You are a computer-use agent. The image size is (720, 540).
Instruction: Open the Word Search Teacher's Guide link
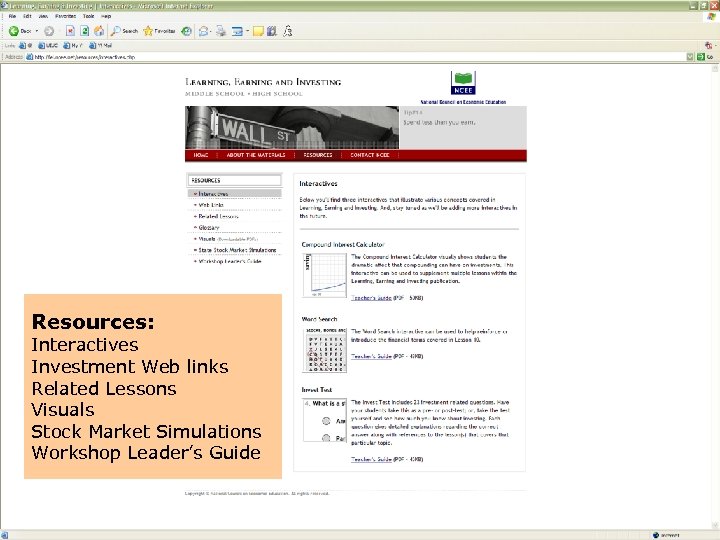pos(371,356)
